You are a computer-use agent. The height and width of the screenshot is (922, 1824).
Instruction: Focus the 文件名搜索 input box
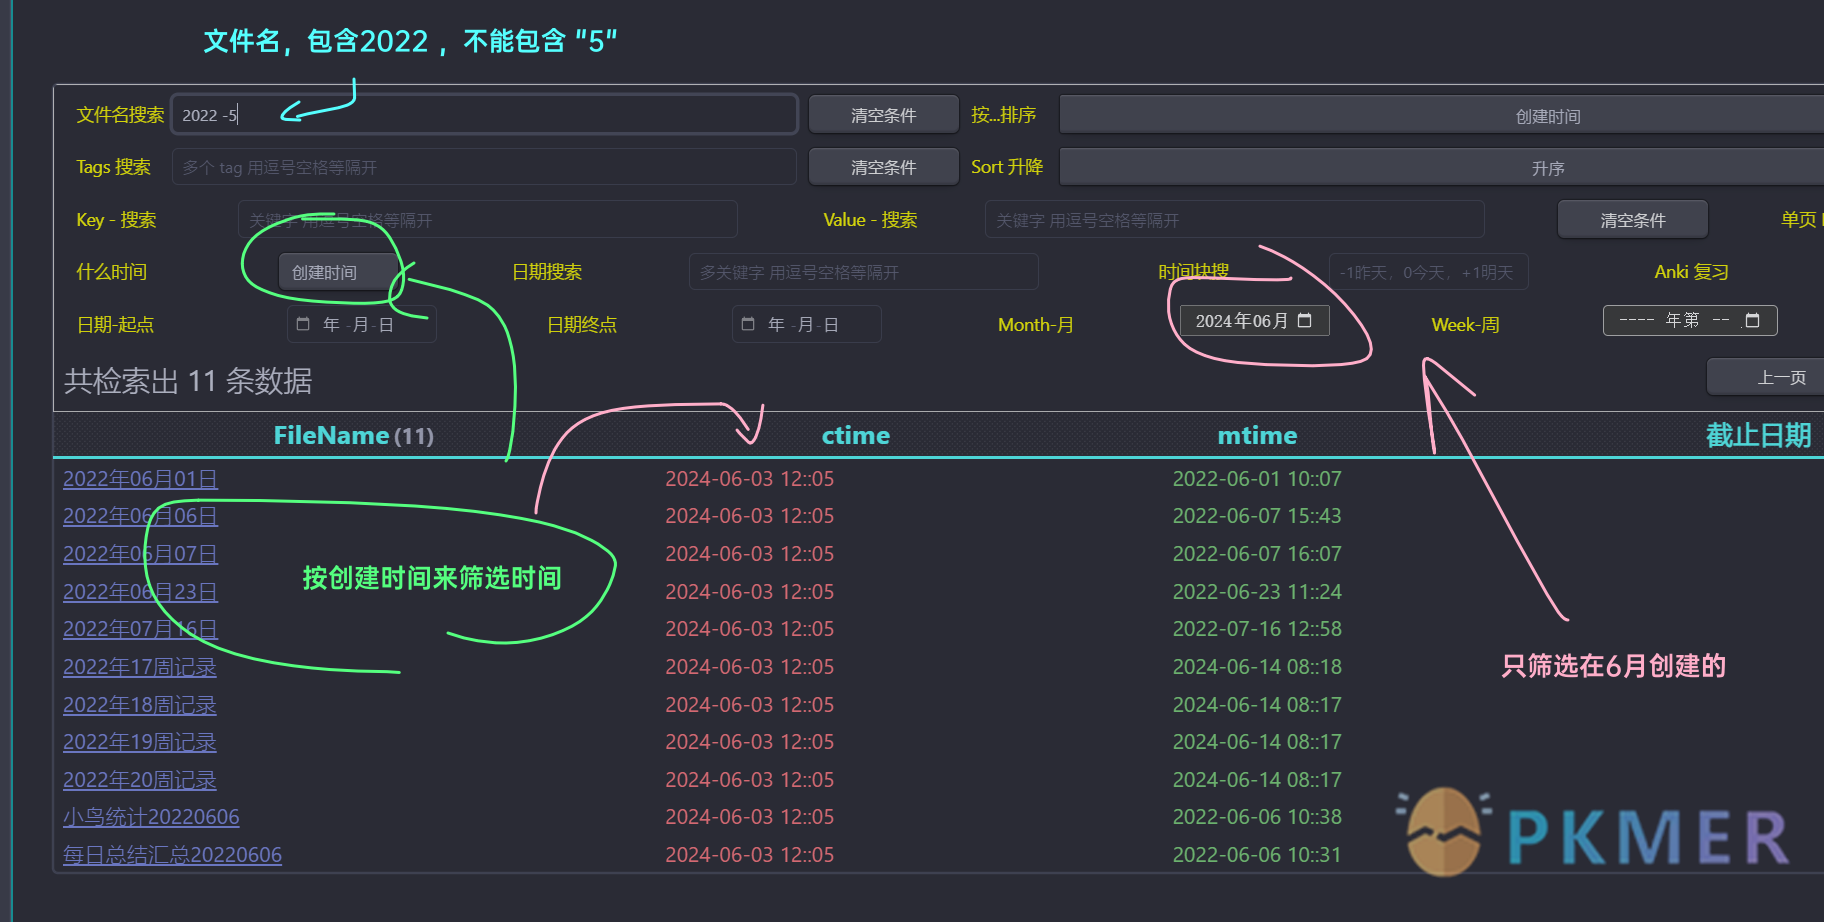(x=484, y=115)
